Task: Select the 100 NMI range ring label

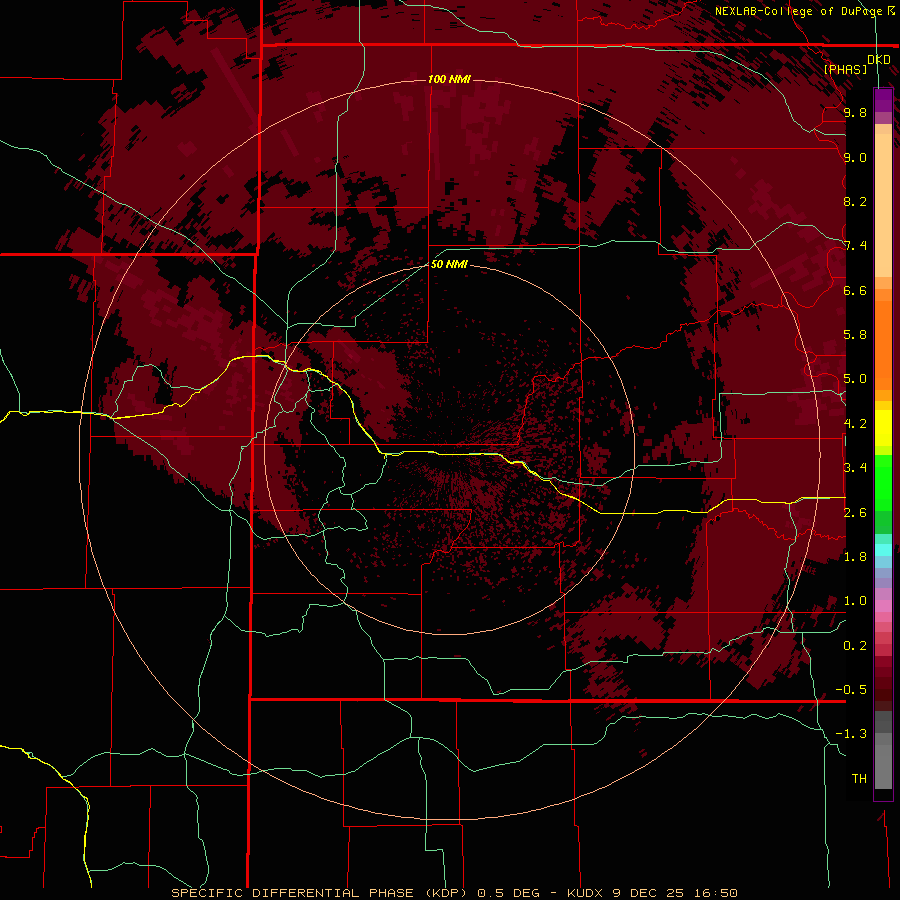Action: [x=449, y=79]
